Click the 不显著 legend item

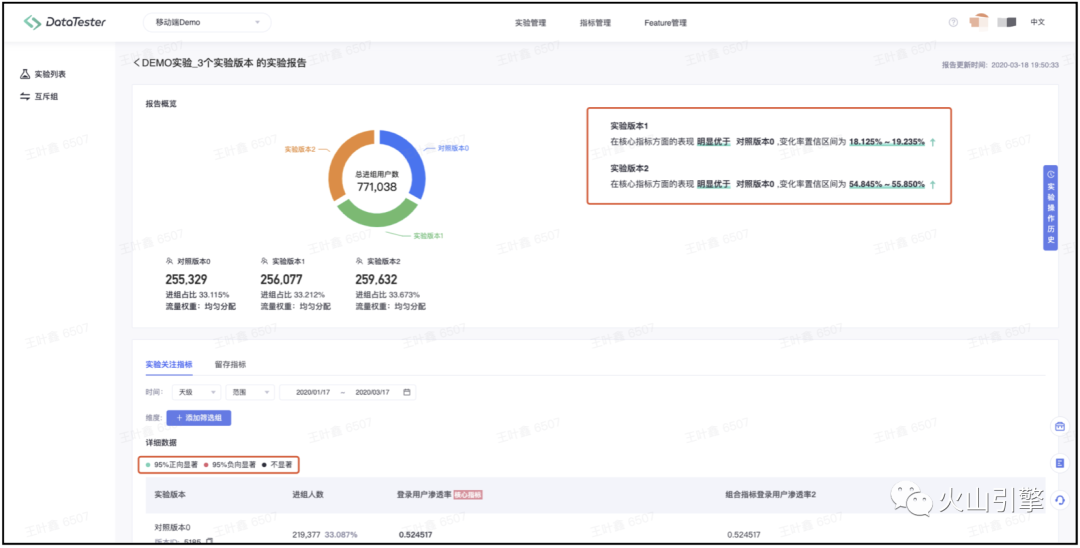click(x=277, y=465)
